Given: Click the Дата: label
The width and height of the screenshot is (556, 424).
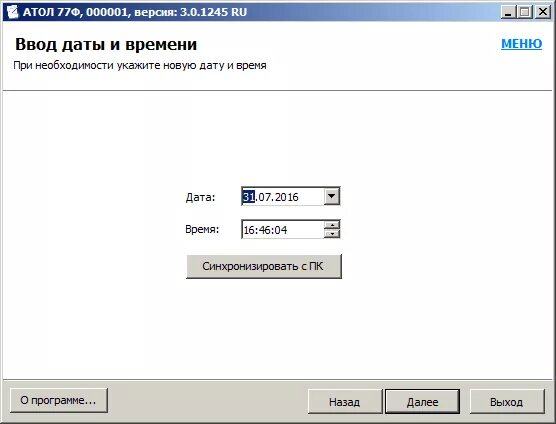Looking at the screenshot, I should click(200, 197).
